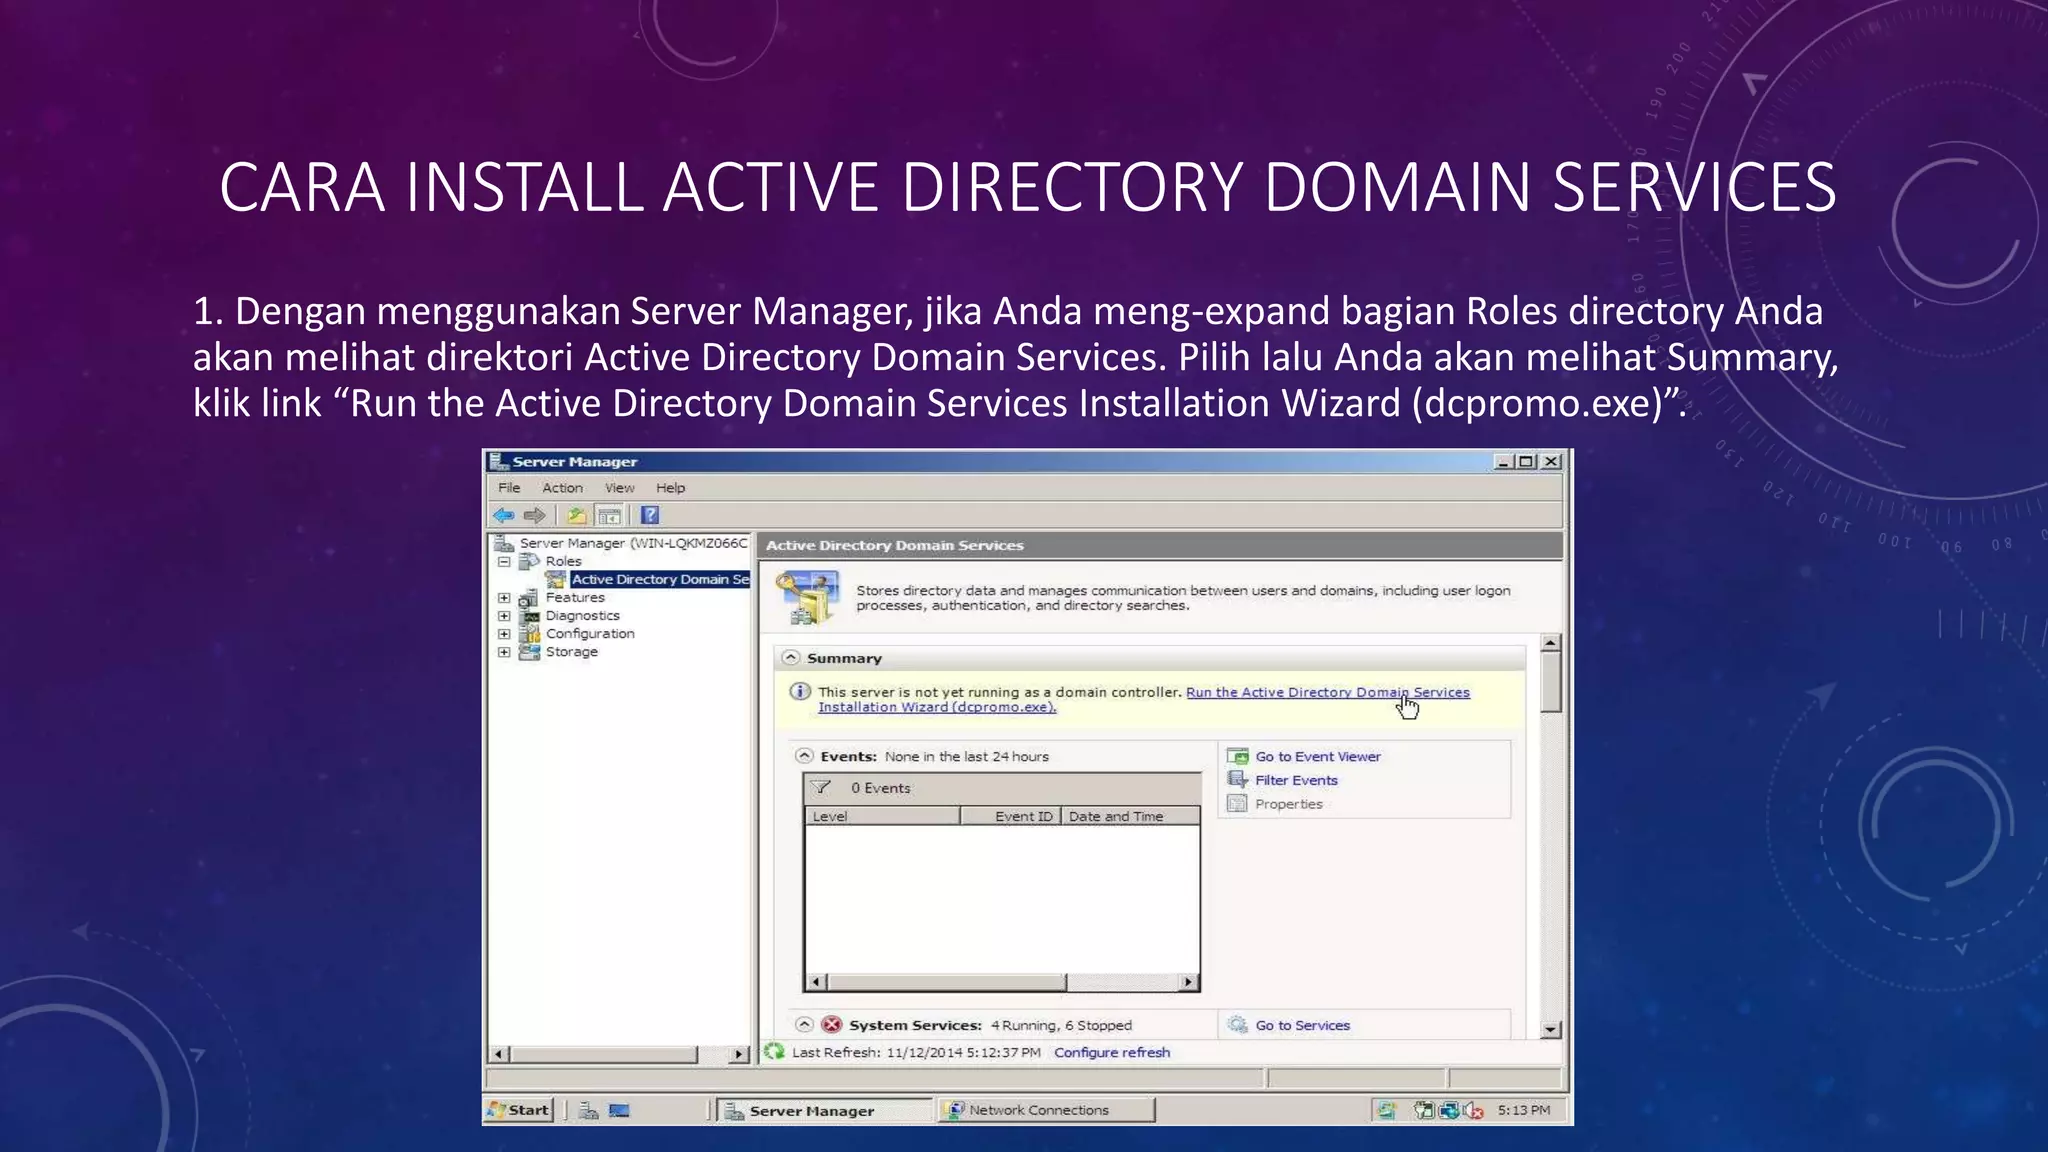The image size is (2048, 1152).
Task: Click Go to Services link
Action: [x=1302, y=1026]
